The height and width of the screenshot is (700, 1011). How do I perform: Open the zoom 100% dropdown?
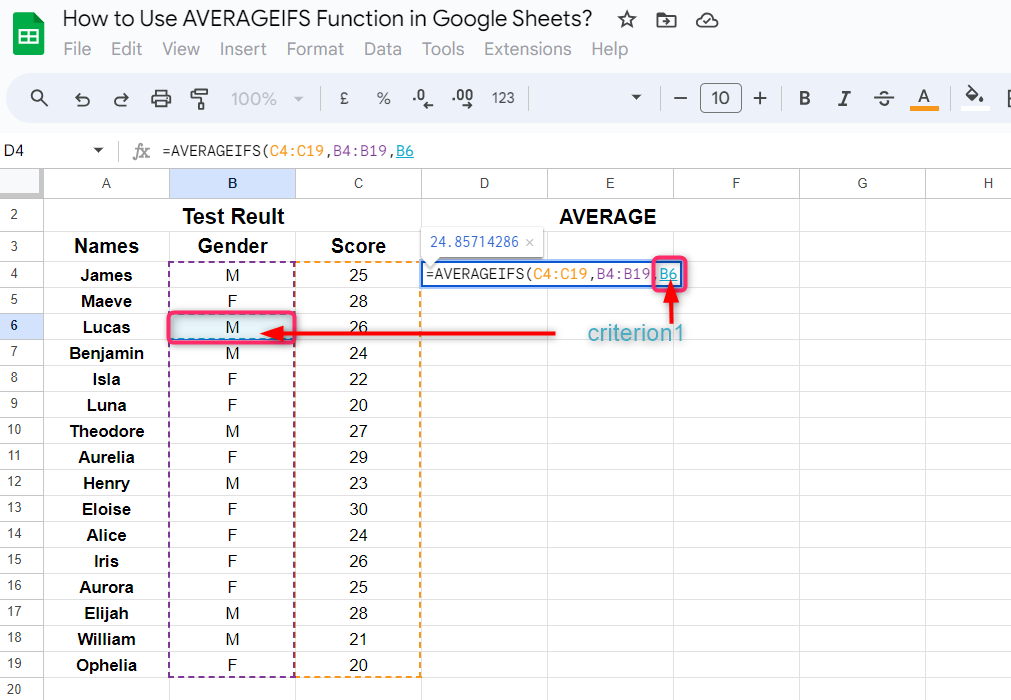pos(267,99)
